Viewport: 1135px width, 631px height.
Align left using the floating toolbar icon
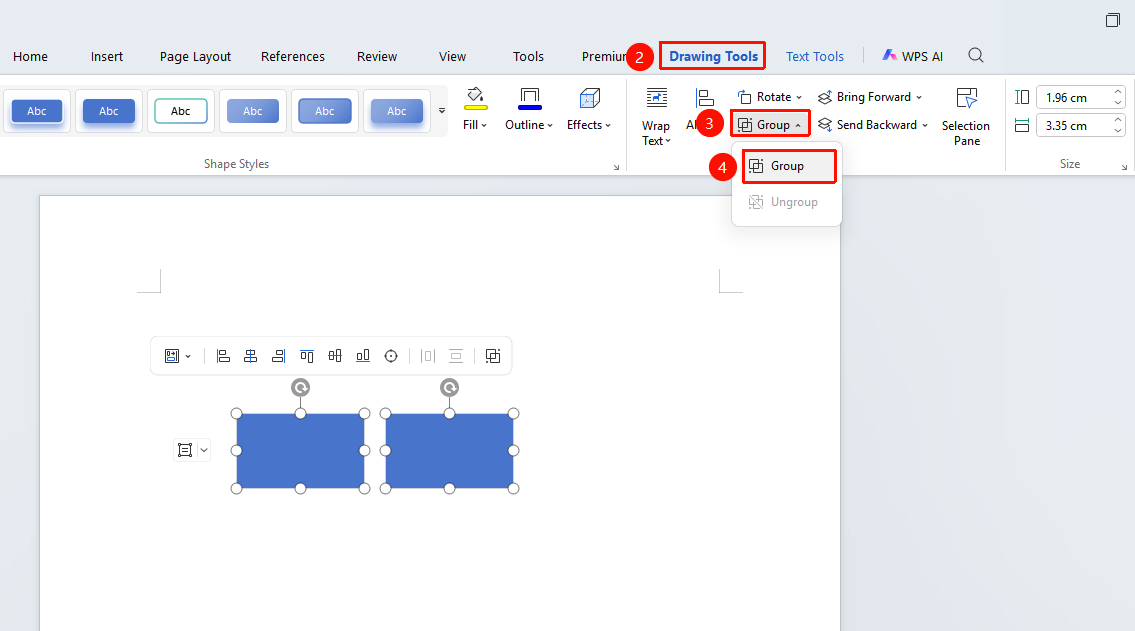(x=224, y=356)
